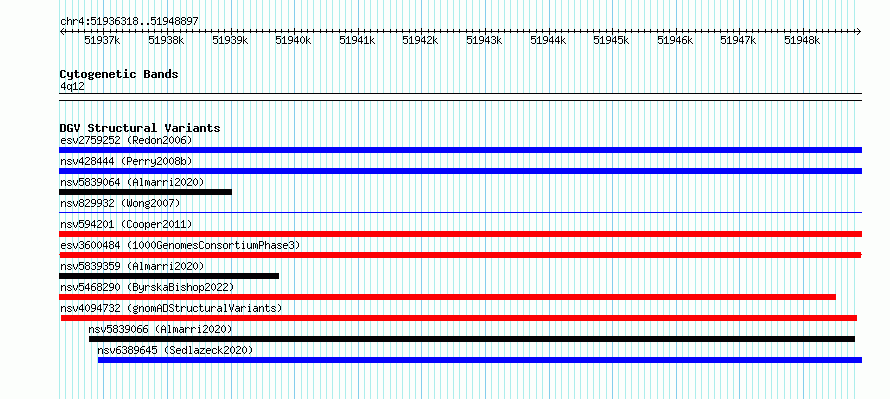Screen dimensions: 890x399
Task: Select the red bar for nsv4094732
Action: click(459, 318)
